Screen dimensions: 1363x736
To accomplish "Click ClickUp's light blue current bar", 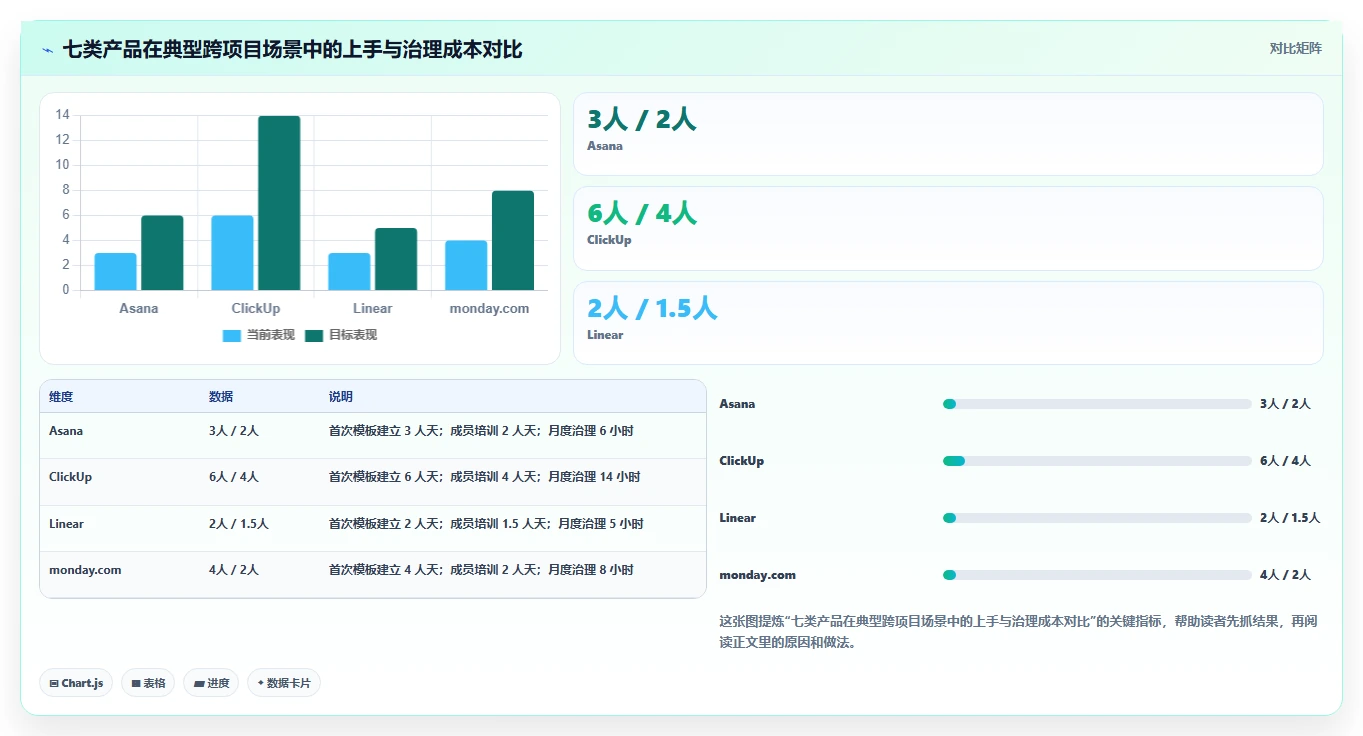I will pos(232,253).
